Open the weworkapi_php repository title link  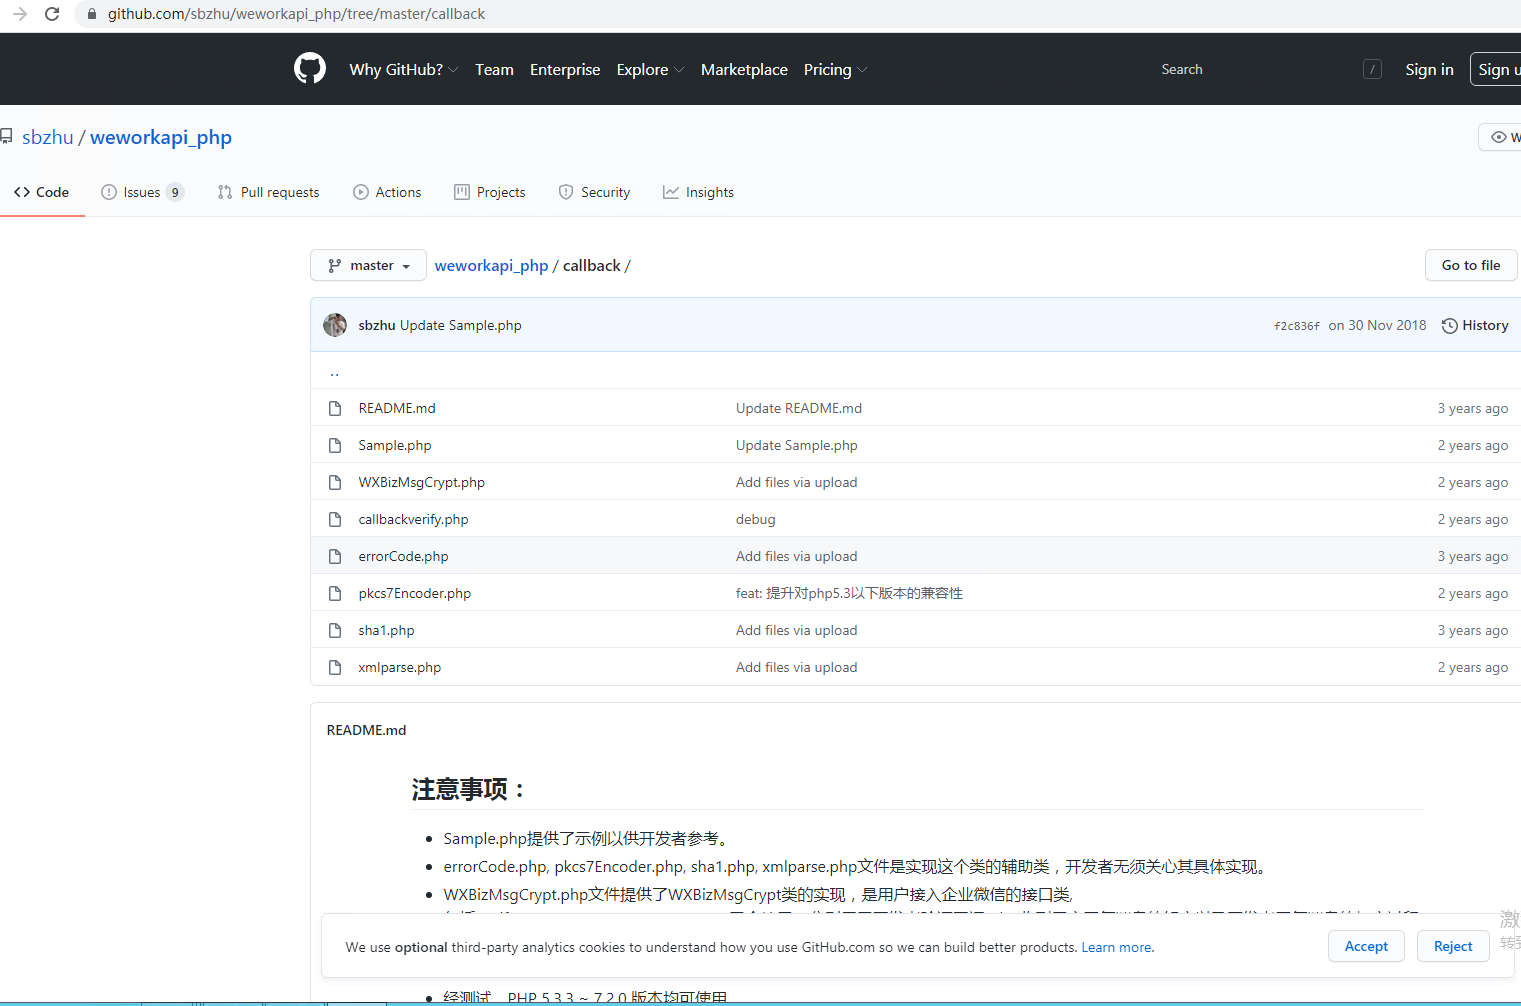(161, 137)
